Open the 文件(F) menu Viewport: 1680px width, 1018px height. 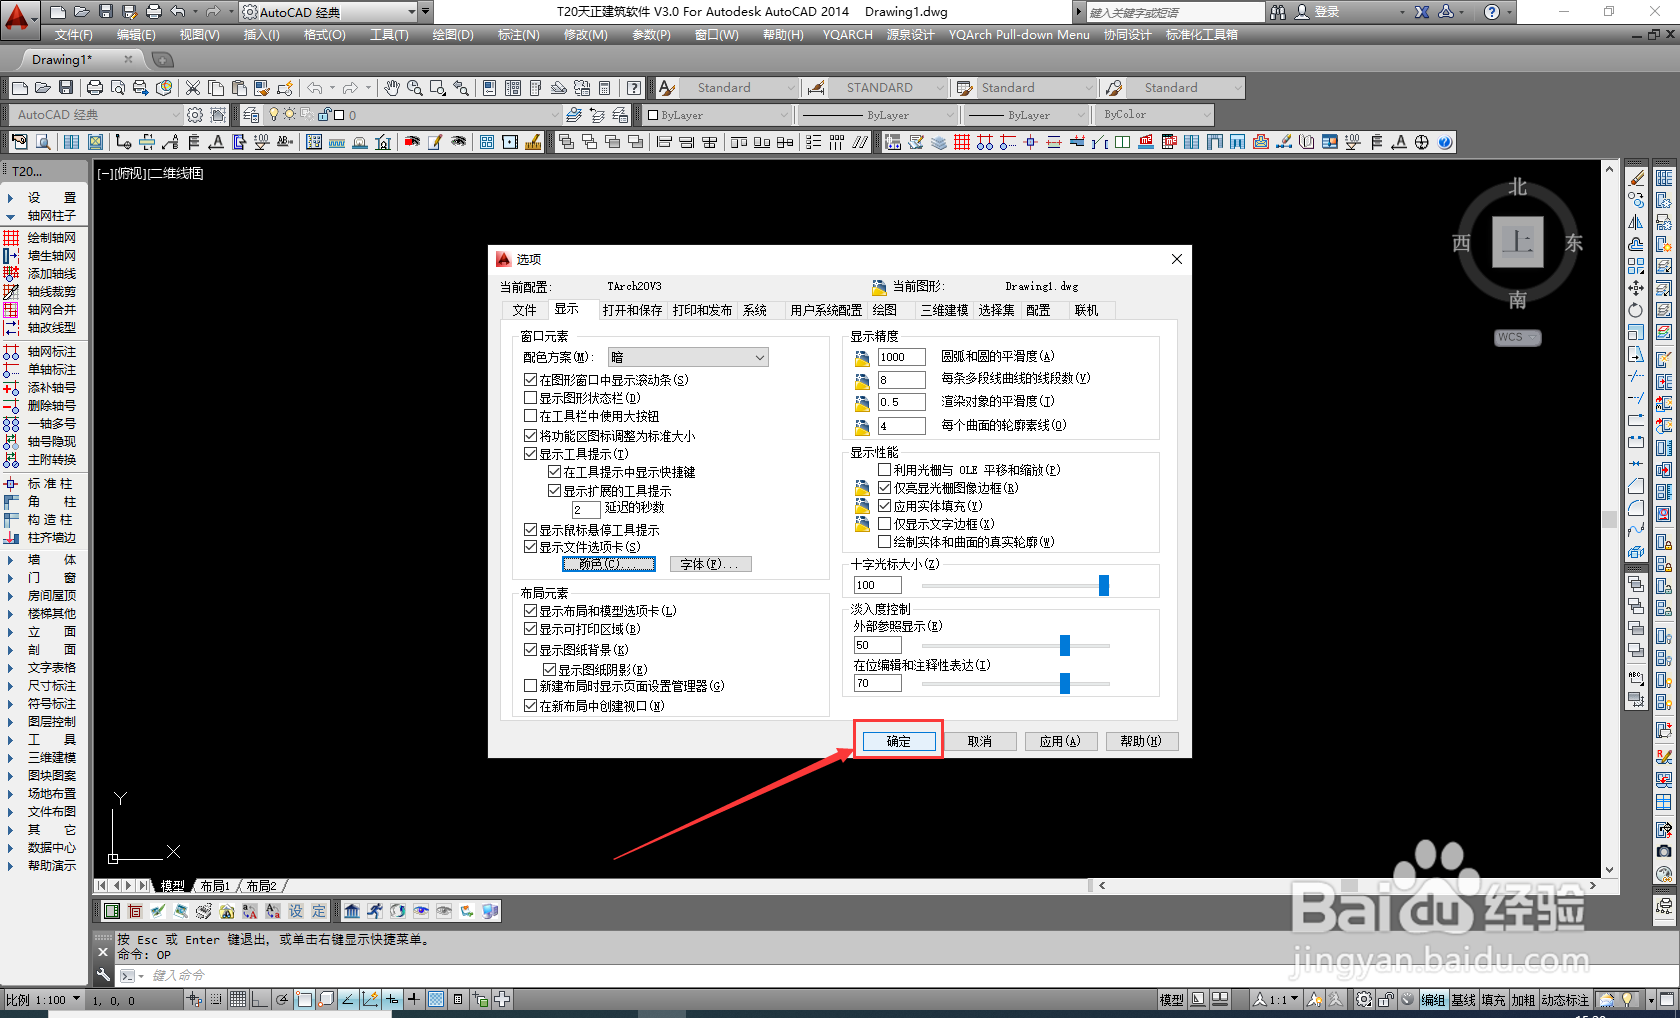coord(73,35)
